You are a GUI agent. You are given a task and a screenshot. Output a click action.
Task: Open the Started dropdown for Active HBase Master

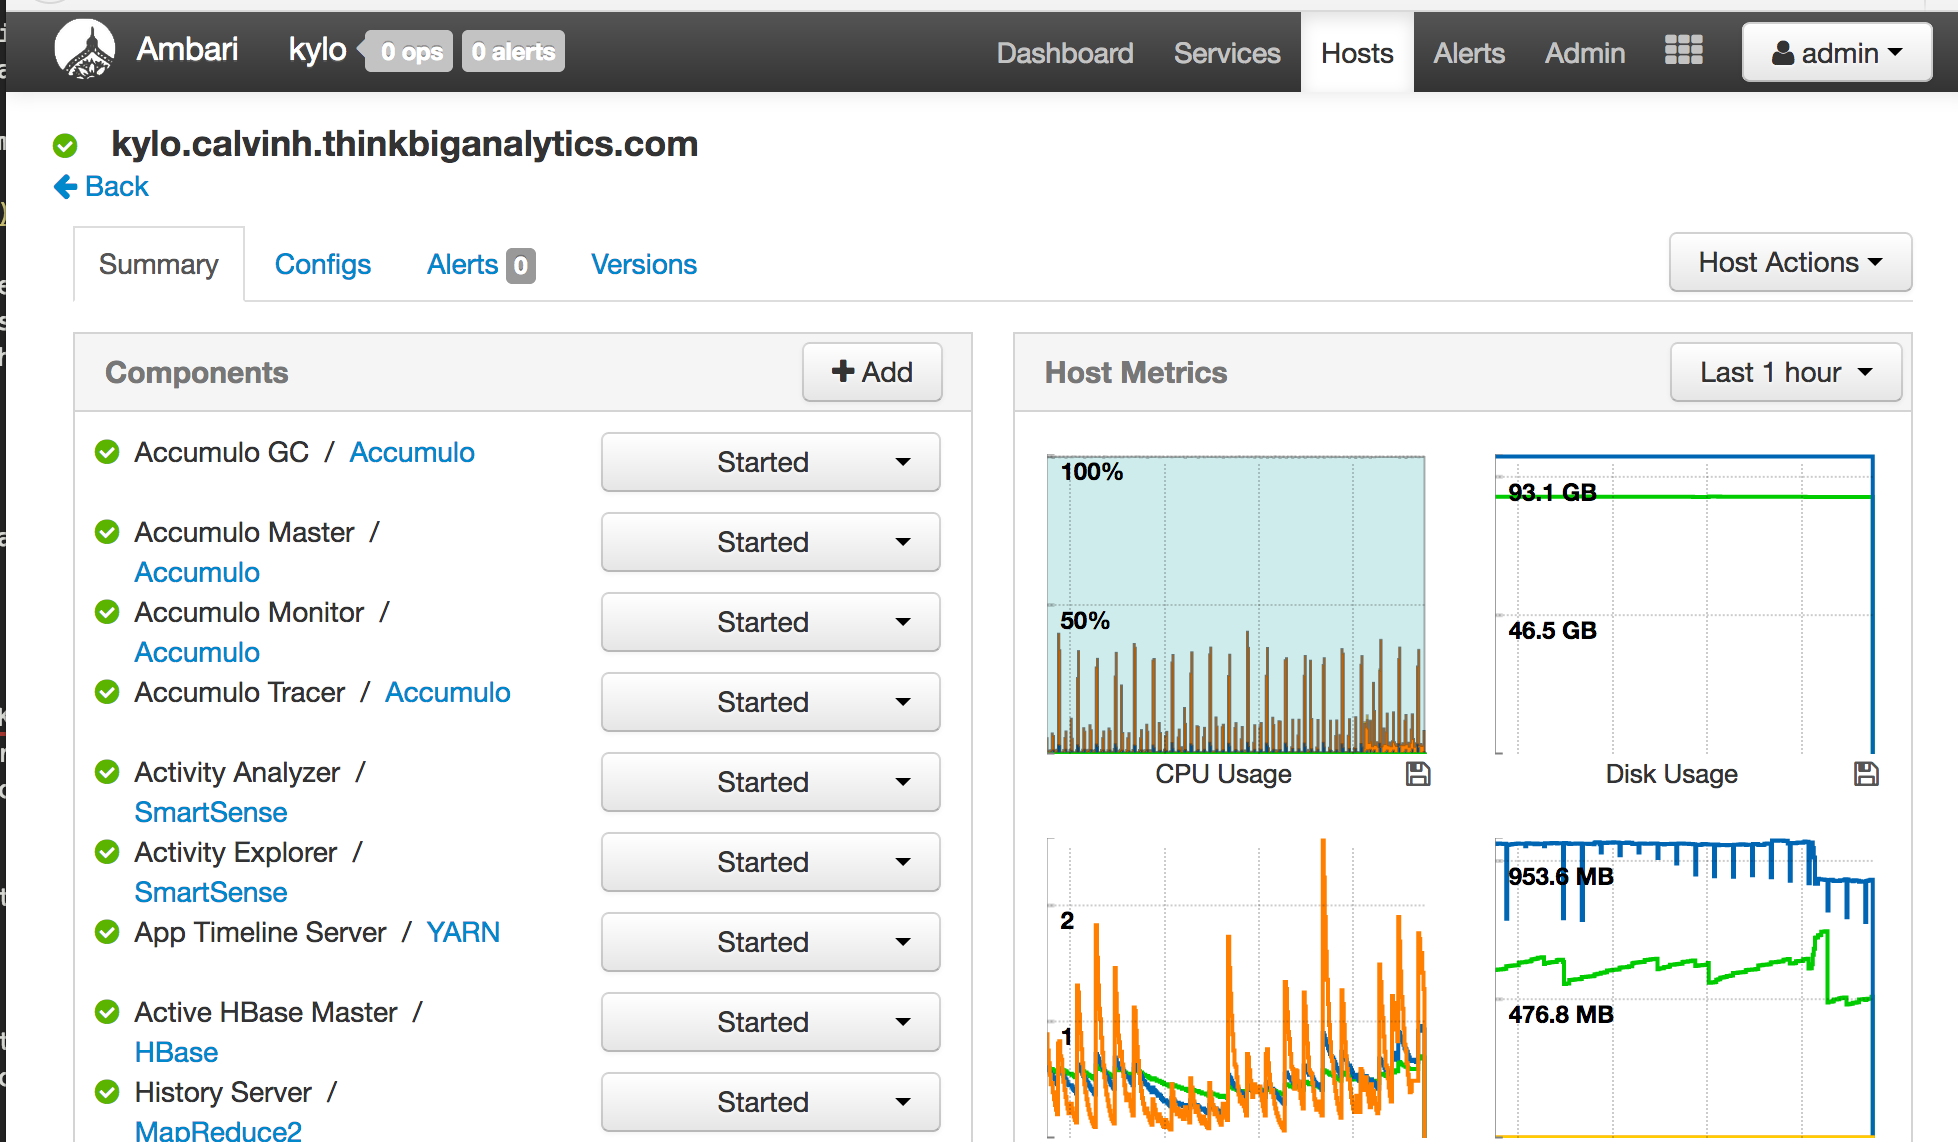coord(771,1022)
